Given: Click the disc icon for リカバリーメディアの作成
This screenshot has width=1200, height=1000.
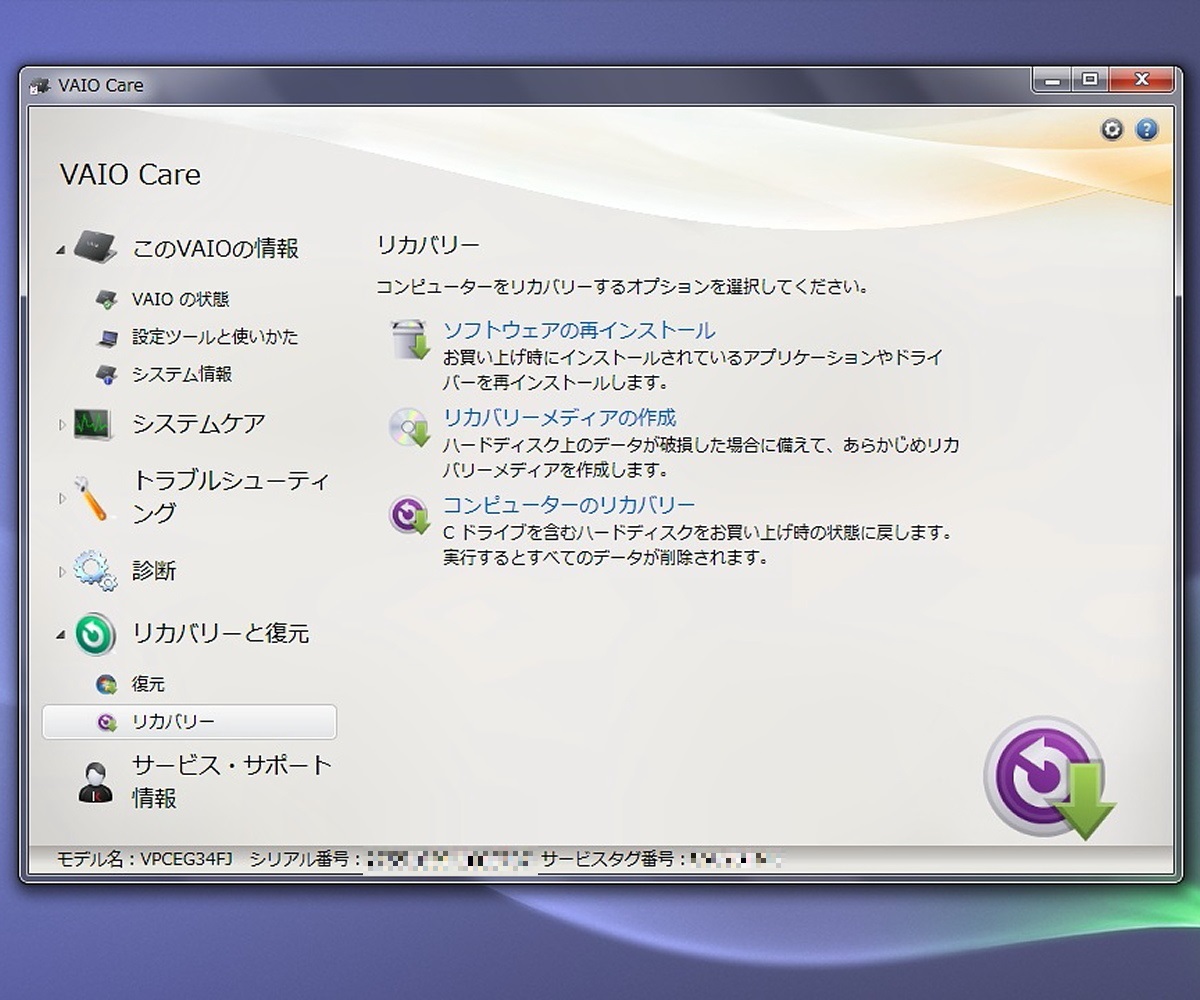Looking at the screenshot, I should point(409,427).
